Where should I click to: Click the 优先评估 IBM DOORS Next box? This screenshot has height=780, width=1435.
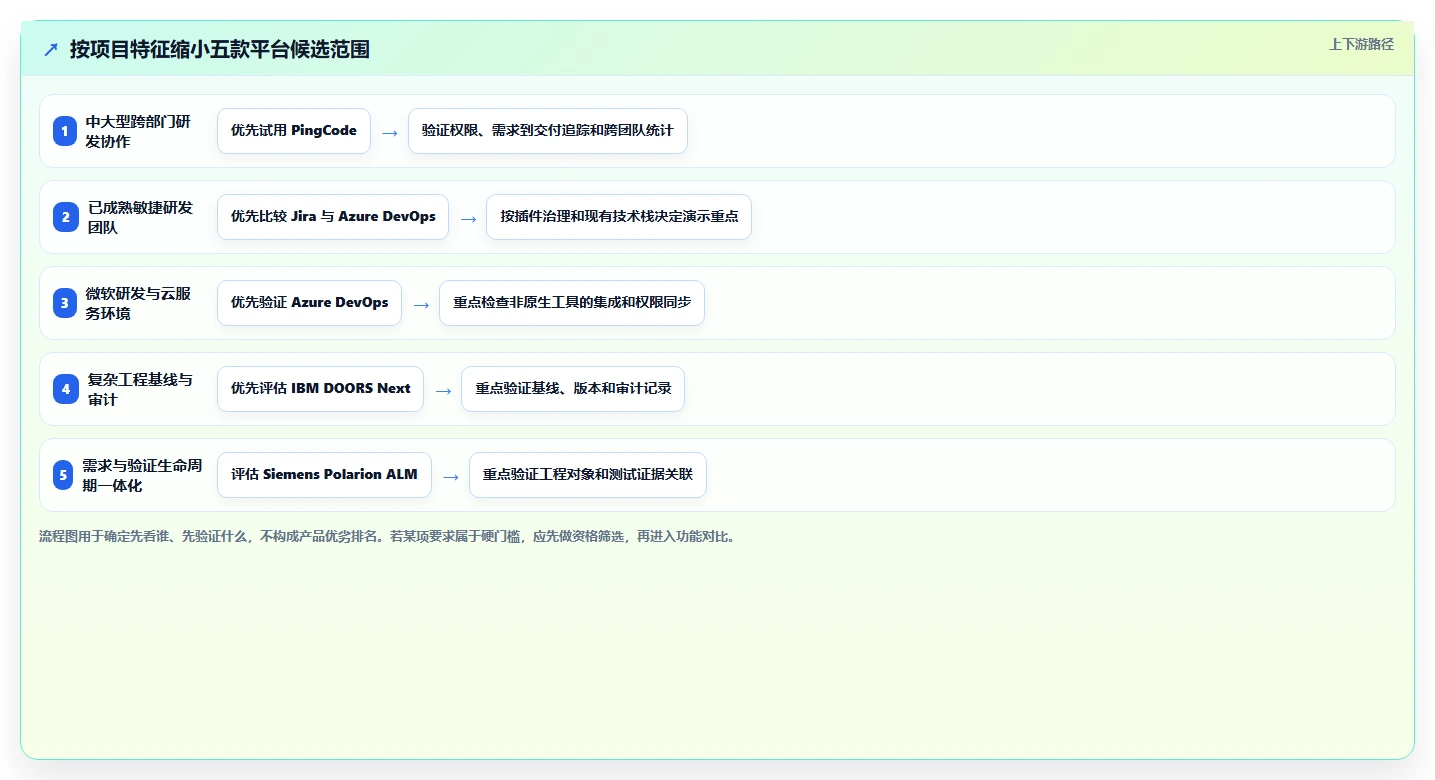point(320,389)
